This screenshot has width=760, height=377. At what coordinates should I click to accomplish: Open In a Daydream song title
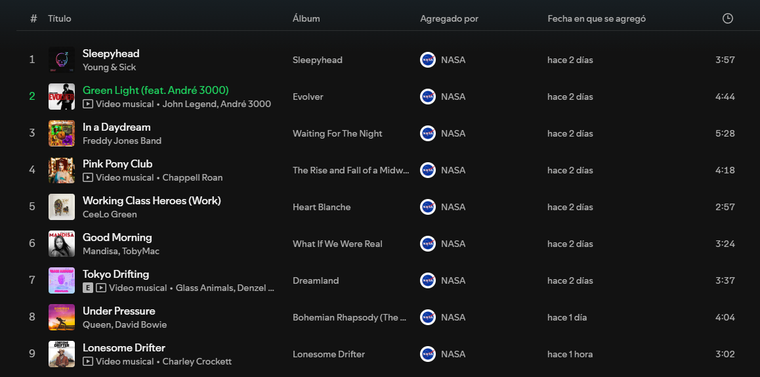click(116, 127)
